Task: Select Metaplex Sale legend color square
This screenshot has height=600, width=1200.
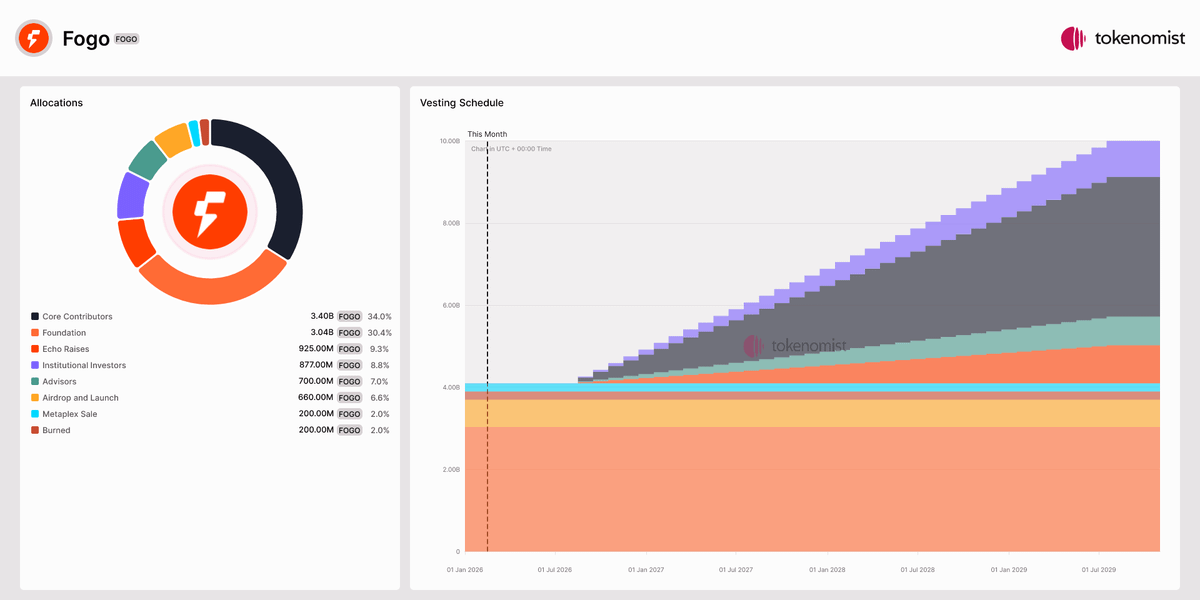Action: [35, 413]
